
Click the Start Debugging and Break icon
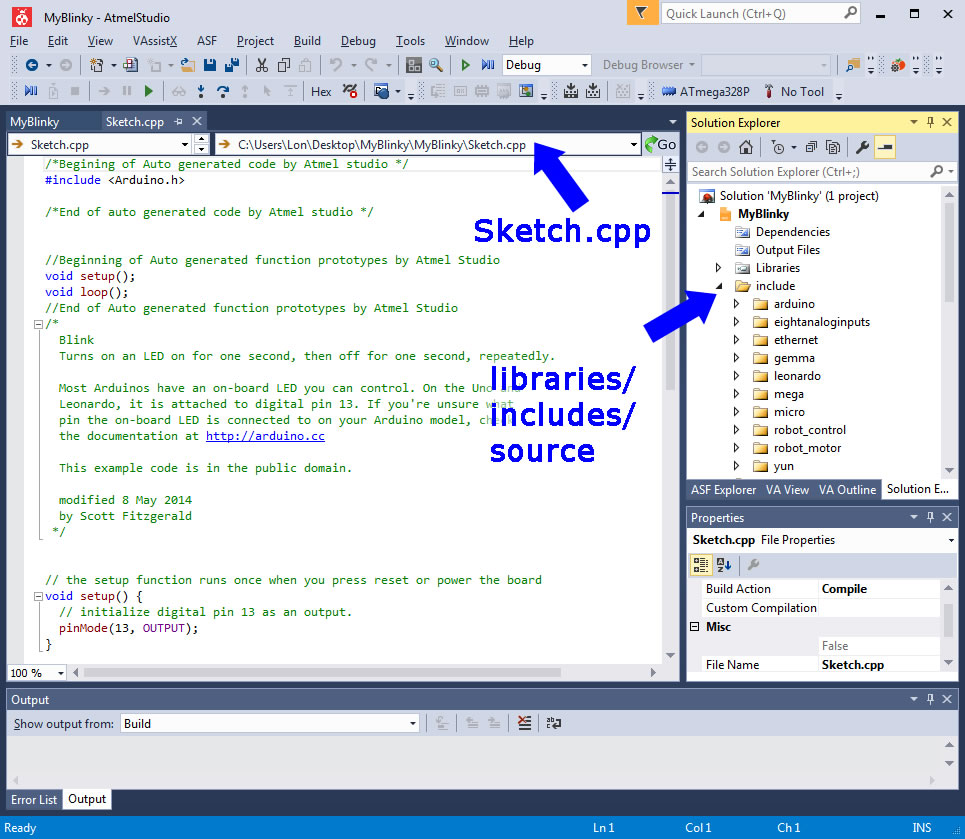tap(487, 65)
